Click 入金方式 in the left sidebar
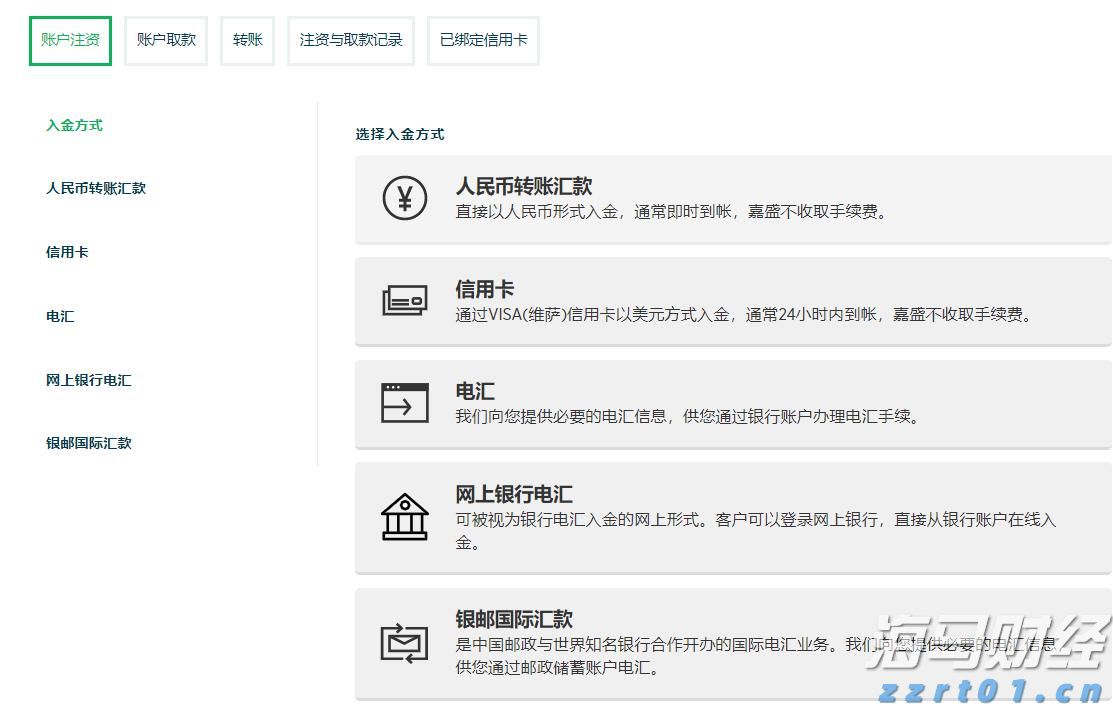The width and height of the screenshot is (1113, 707). (72, 125)
